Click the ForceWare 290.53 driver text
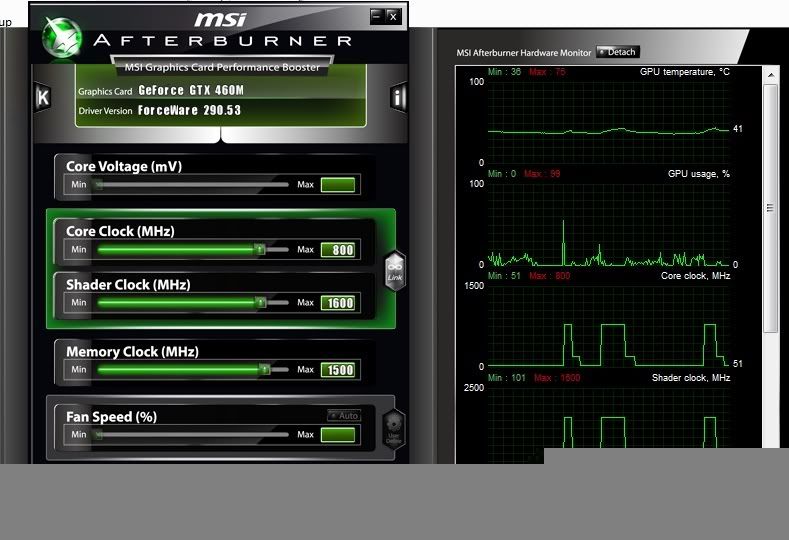The image size is (789, 540). point(189,110)
